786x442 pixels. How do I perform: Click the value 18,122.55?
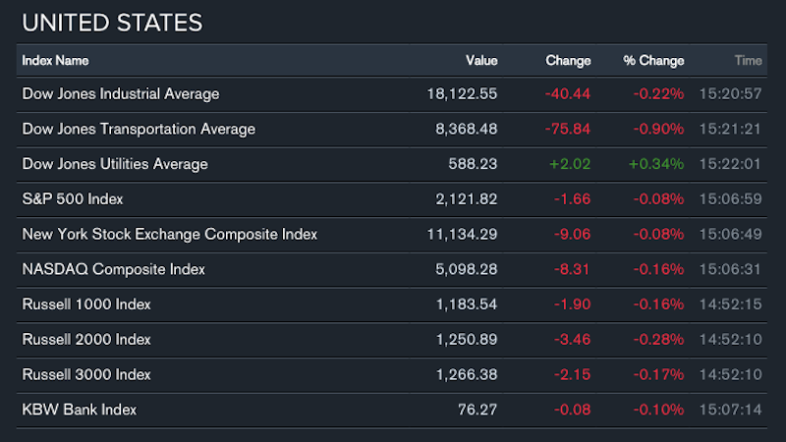[x=462, y=94]
